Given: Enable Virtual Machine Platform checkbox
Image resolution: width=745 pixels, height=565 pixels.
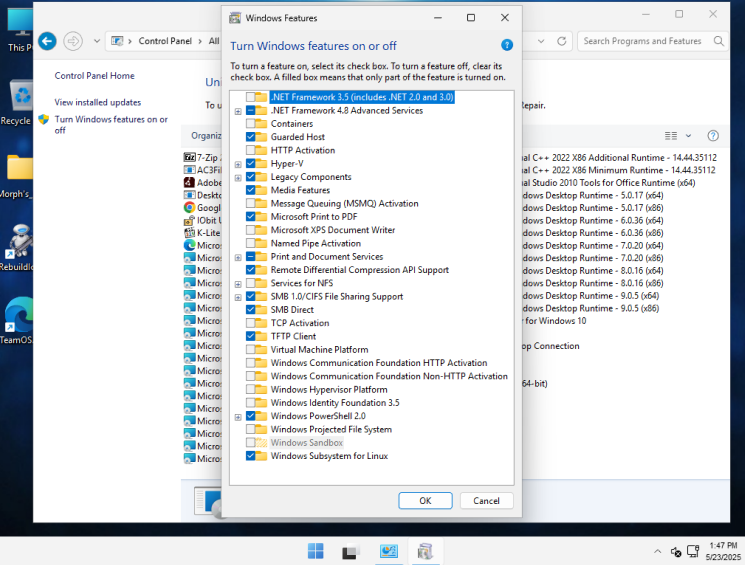Looking at the screenshot, I should [x=250, y=349].
